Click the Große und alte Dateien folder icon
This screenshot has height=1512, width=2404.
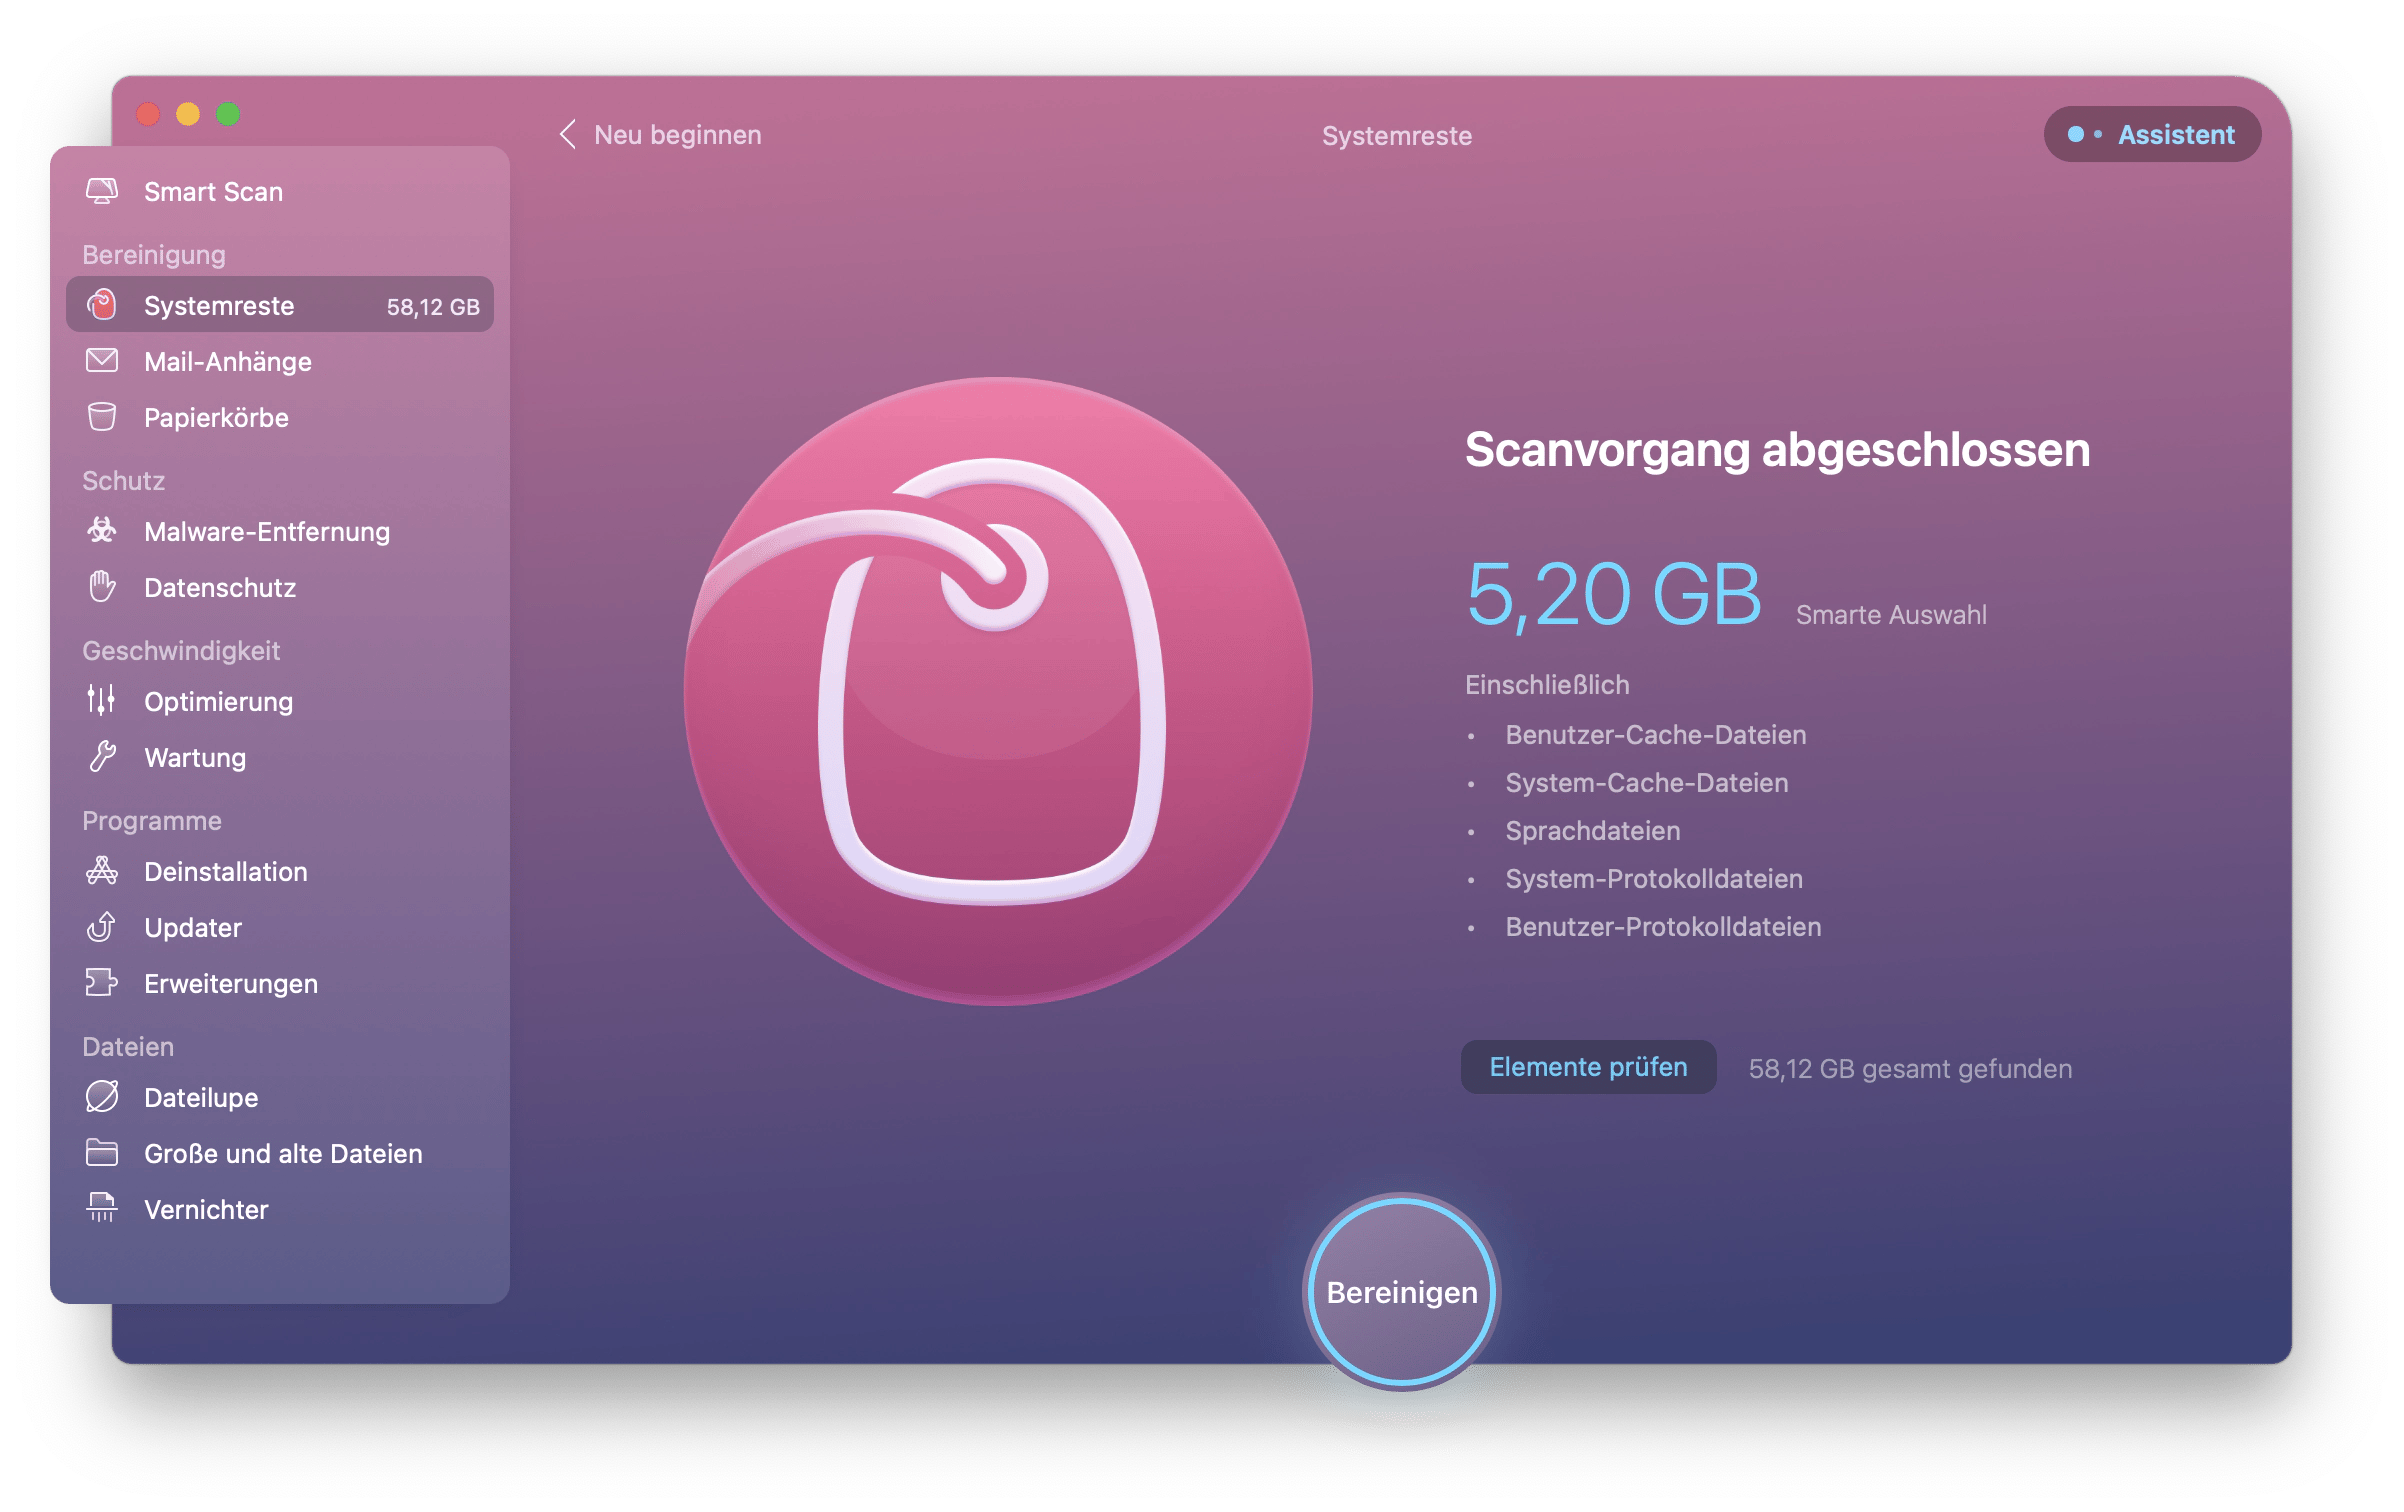coord(102,1153)
